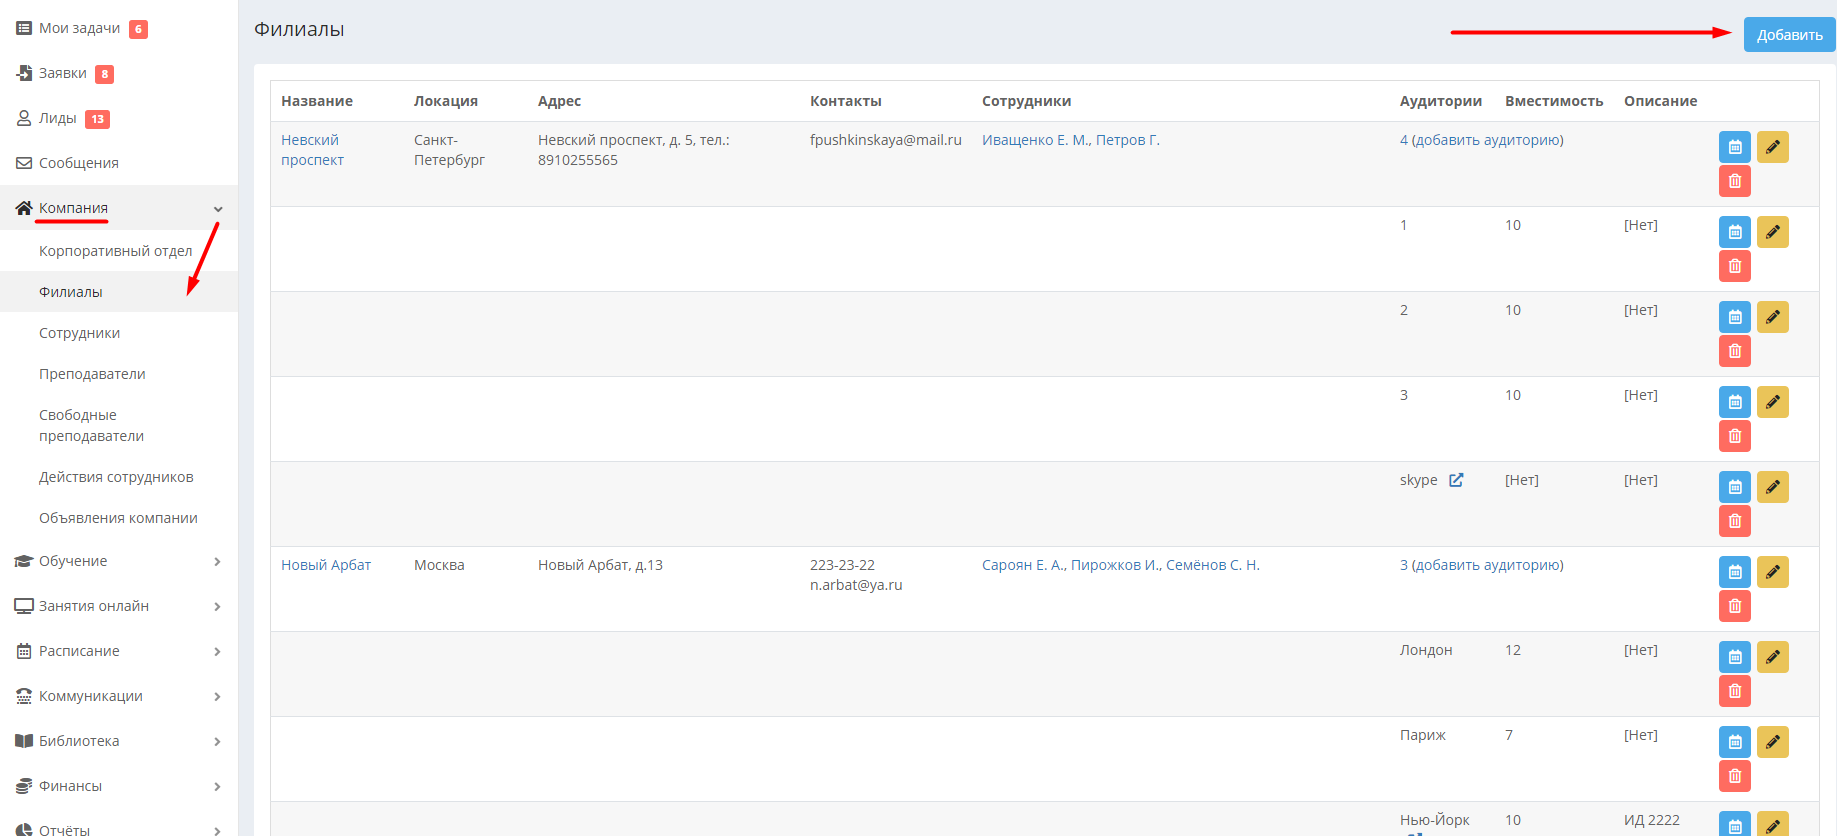1837x836 pixels.
Task: Delete auditorium 3 using trash icon
Action: tap(1735, 436)
